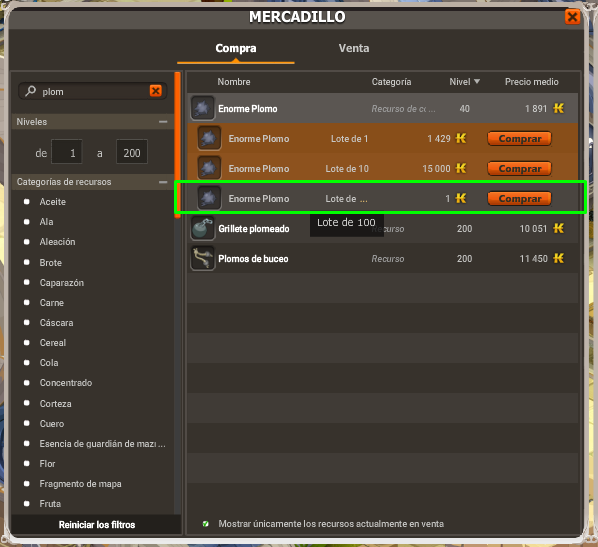
Task: Click the kama icon beside 15 000
Action: pos(461,168)
